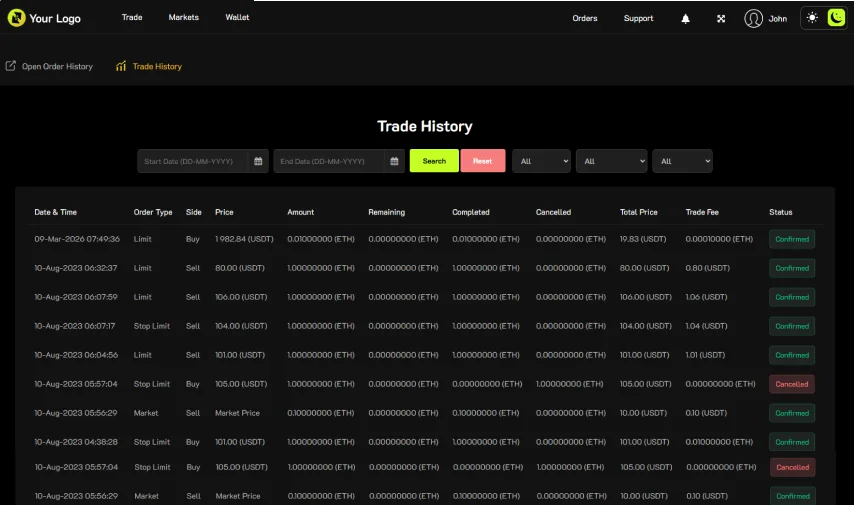Image resolution: width=854 pixels, height=505 pixels.
Task: Select the 10-Aug-2023 04:38:28 date cell
Action: click(76, 442)
